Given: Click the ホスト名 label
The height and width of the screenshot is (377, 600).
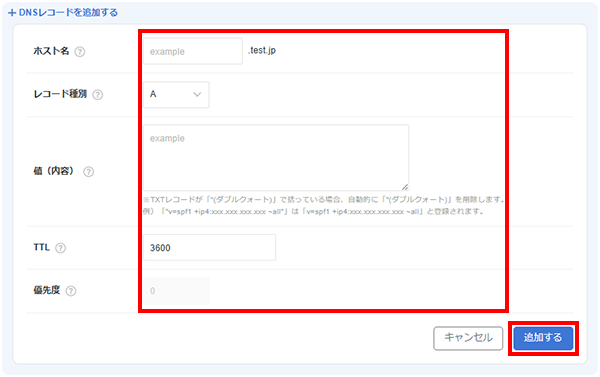Looking at the screenshot, I should point(51,51).
